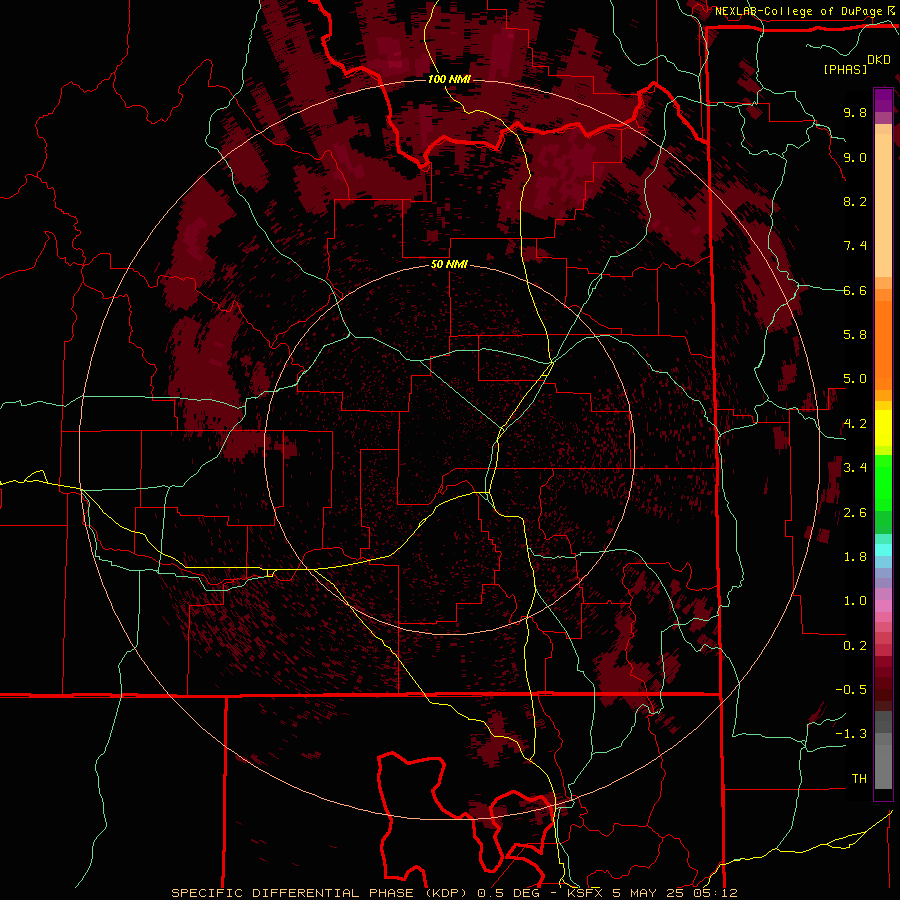Pick the dark purple segment of color bar
Viewport: 900px width, 900px height.
pyautogui.click(x=883, y=100)
